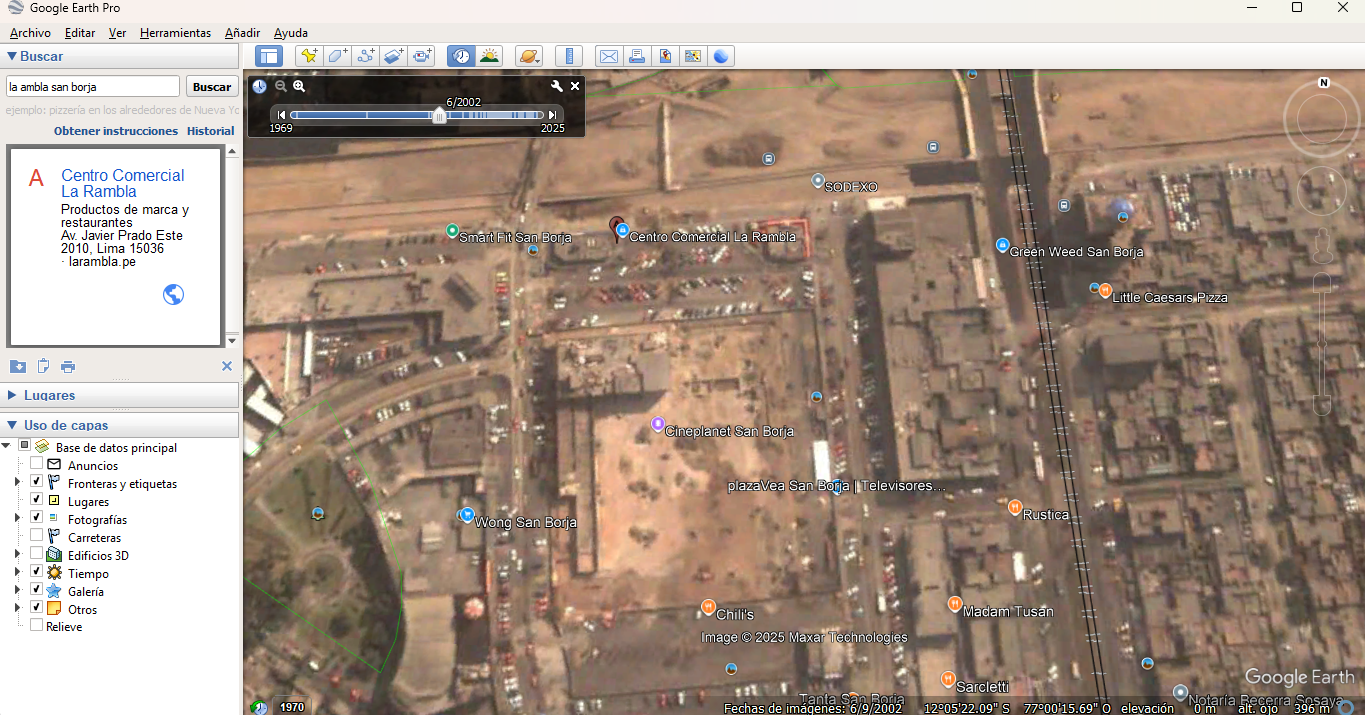Start the Record a Tour tool
This screenshot has height=715, width=1365.
tap(422, 56)
